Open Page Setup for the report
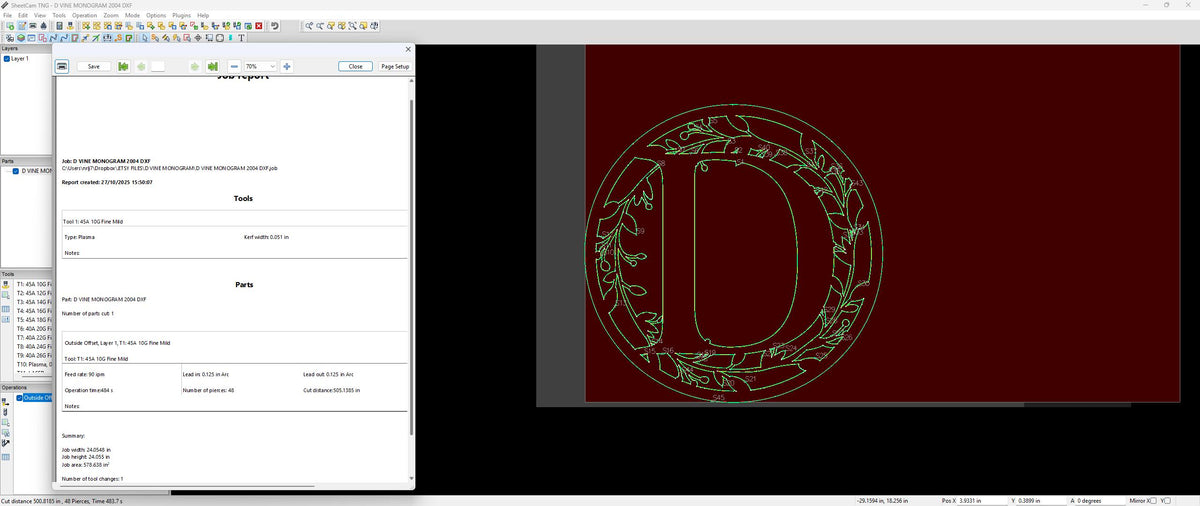1200x506 pixels. coord(395,66)
